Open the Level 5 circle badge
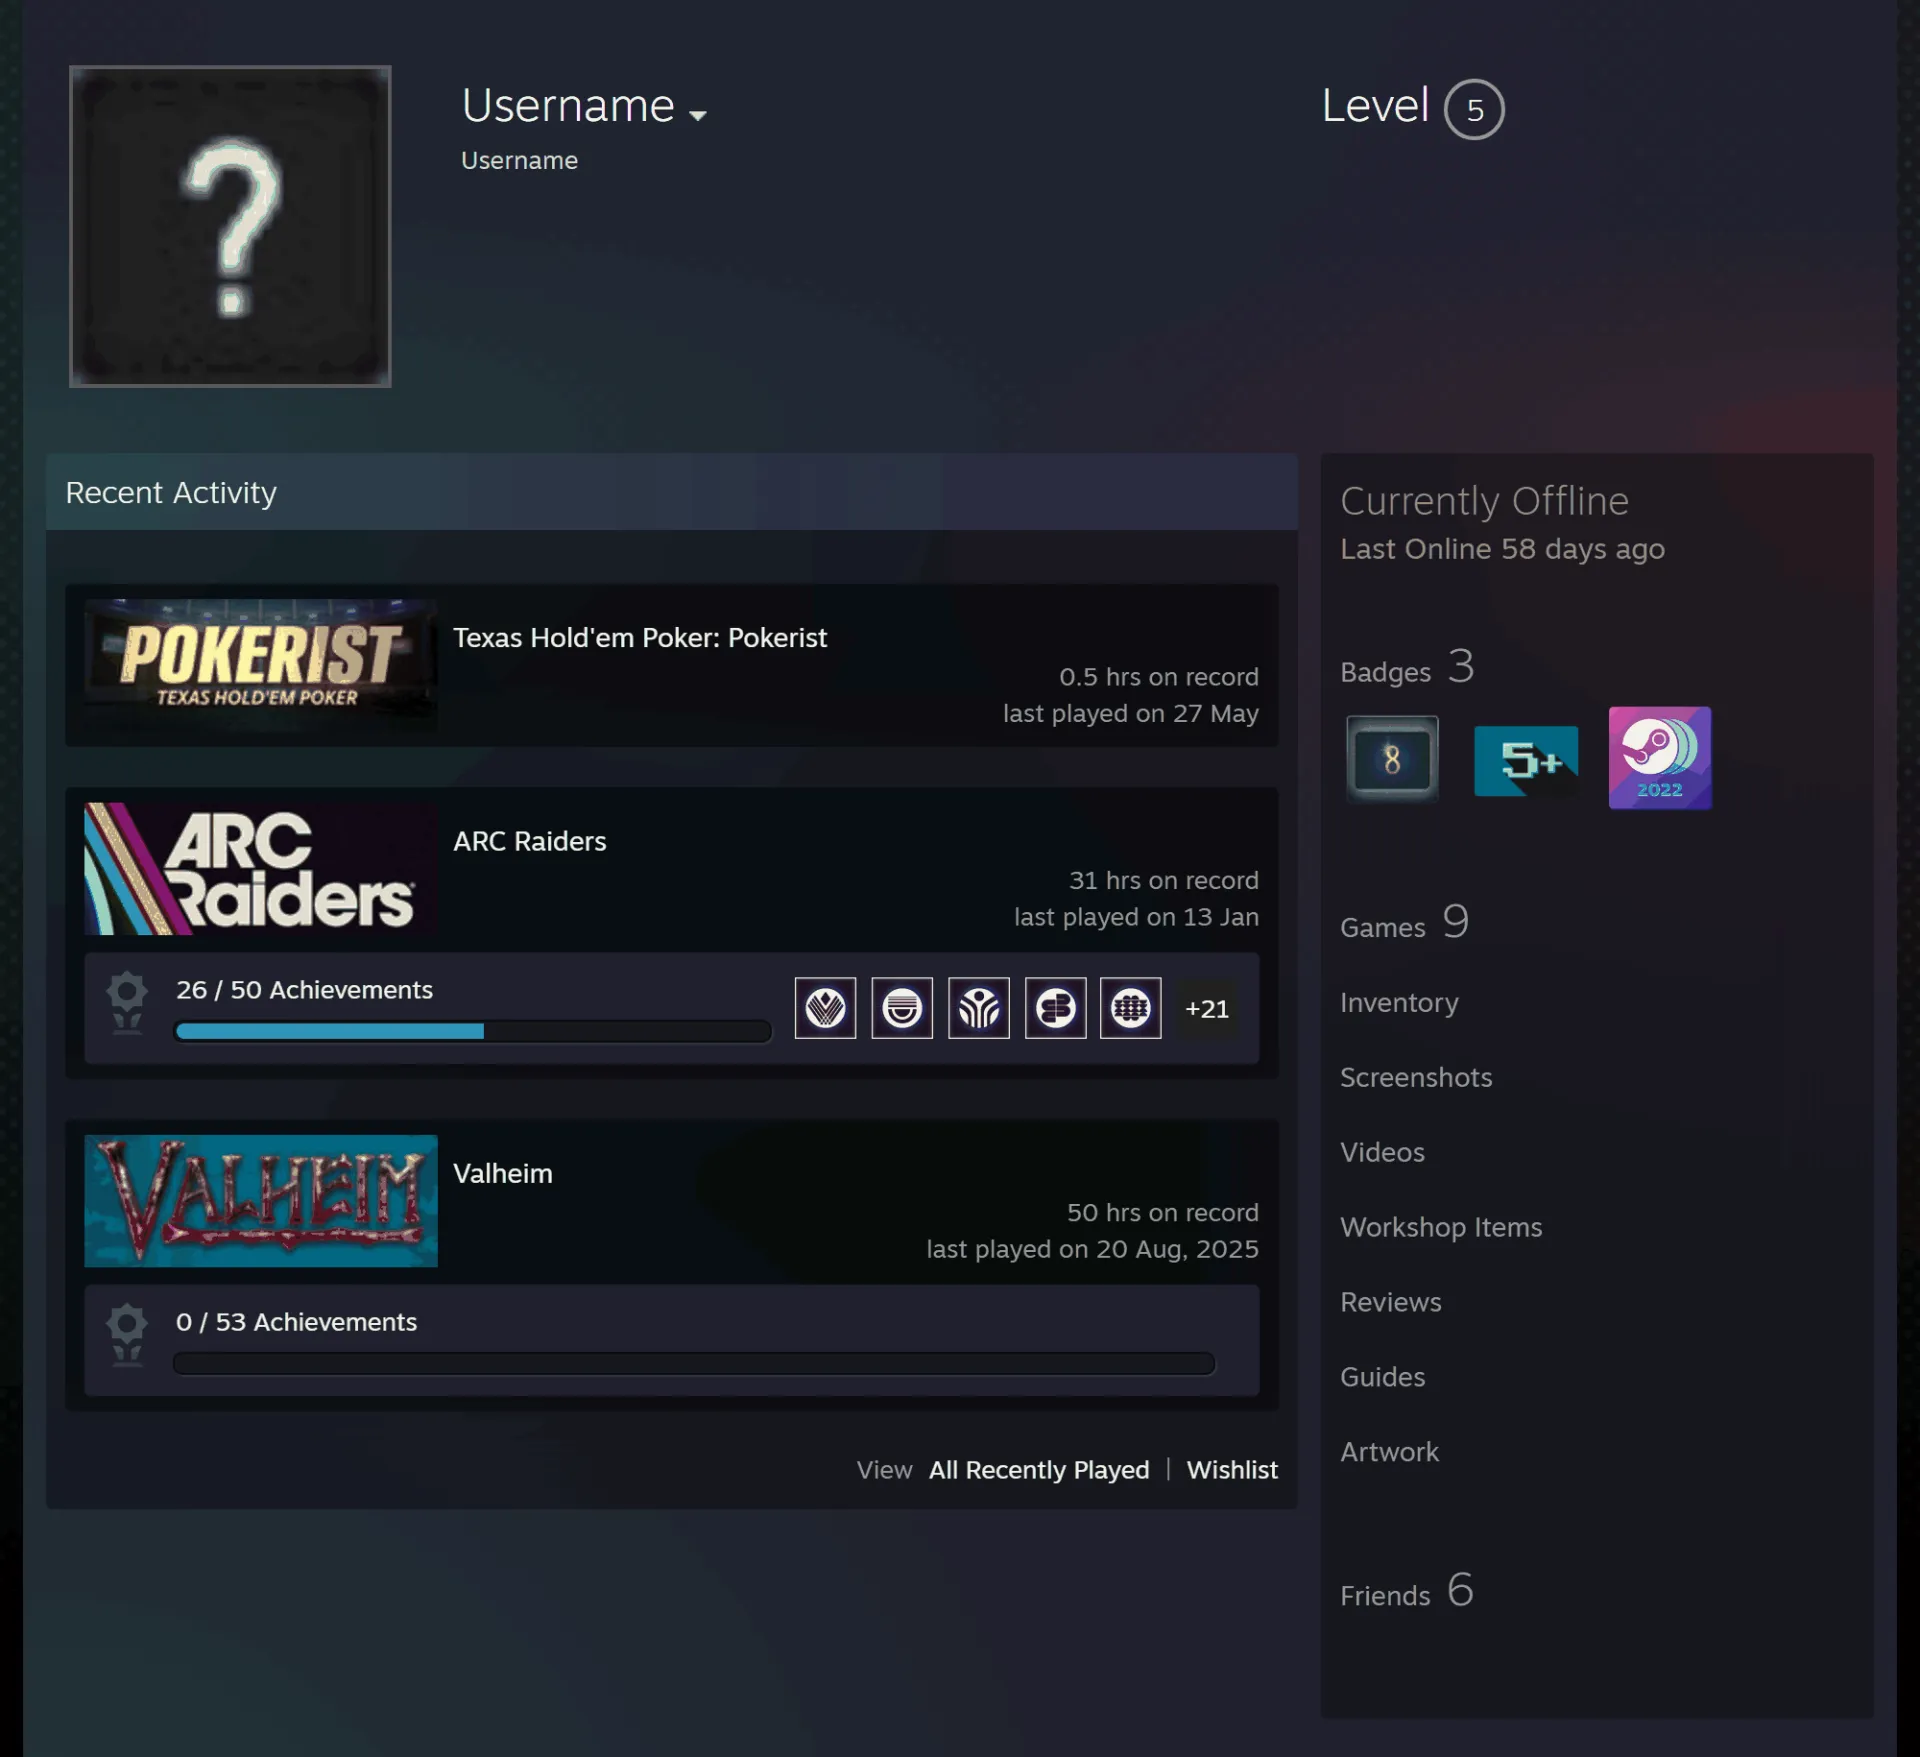Screen dimensions: 1920x1757 point(1474,109)
